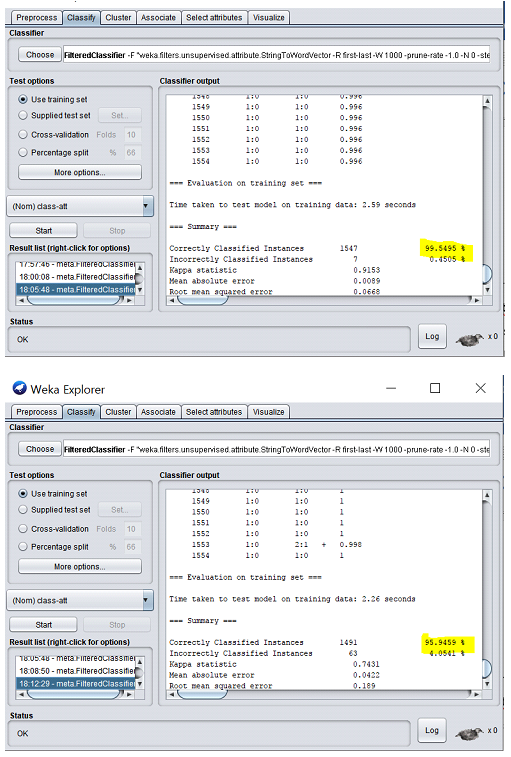The width and height of the screenshot is (511, 757).
Task: Open the Visualize tab in the 99.5495% window
Action: coord(269,17)
